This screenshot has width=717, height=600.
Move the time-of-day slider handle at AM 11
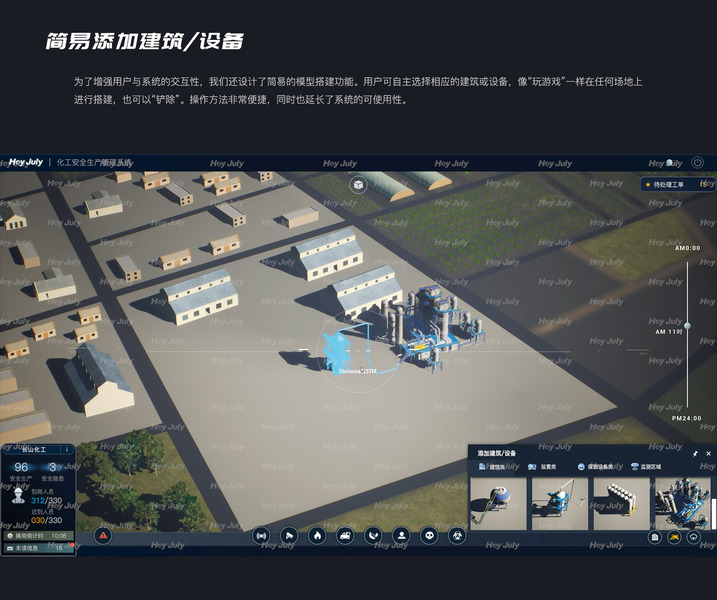click(687, 326)
